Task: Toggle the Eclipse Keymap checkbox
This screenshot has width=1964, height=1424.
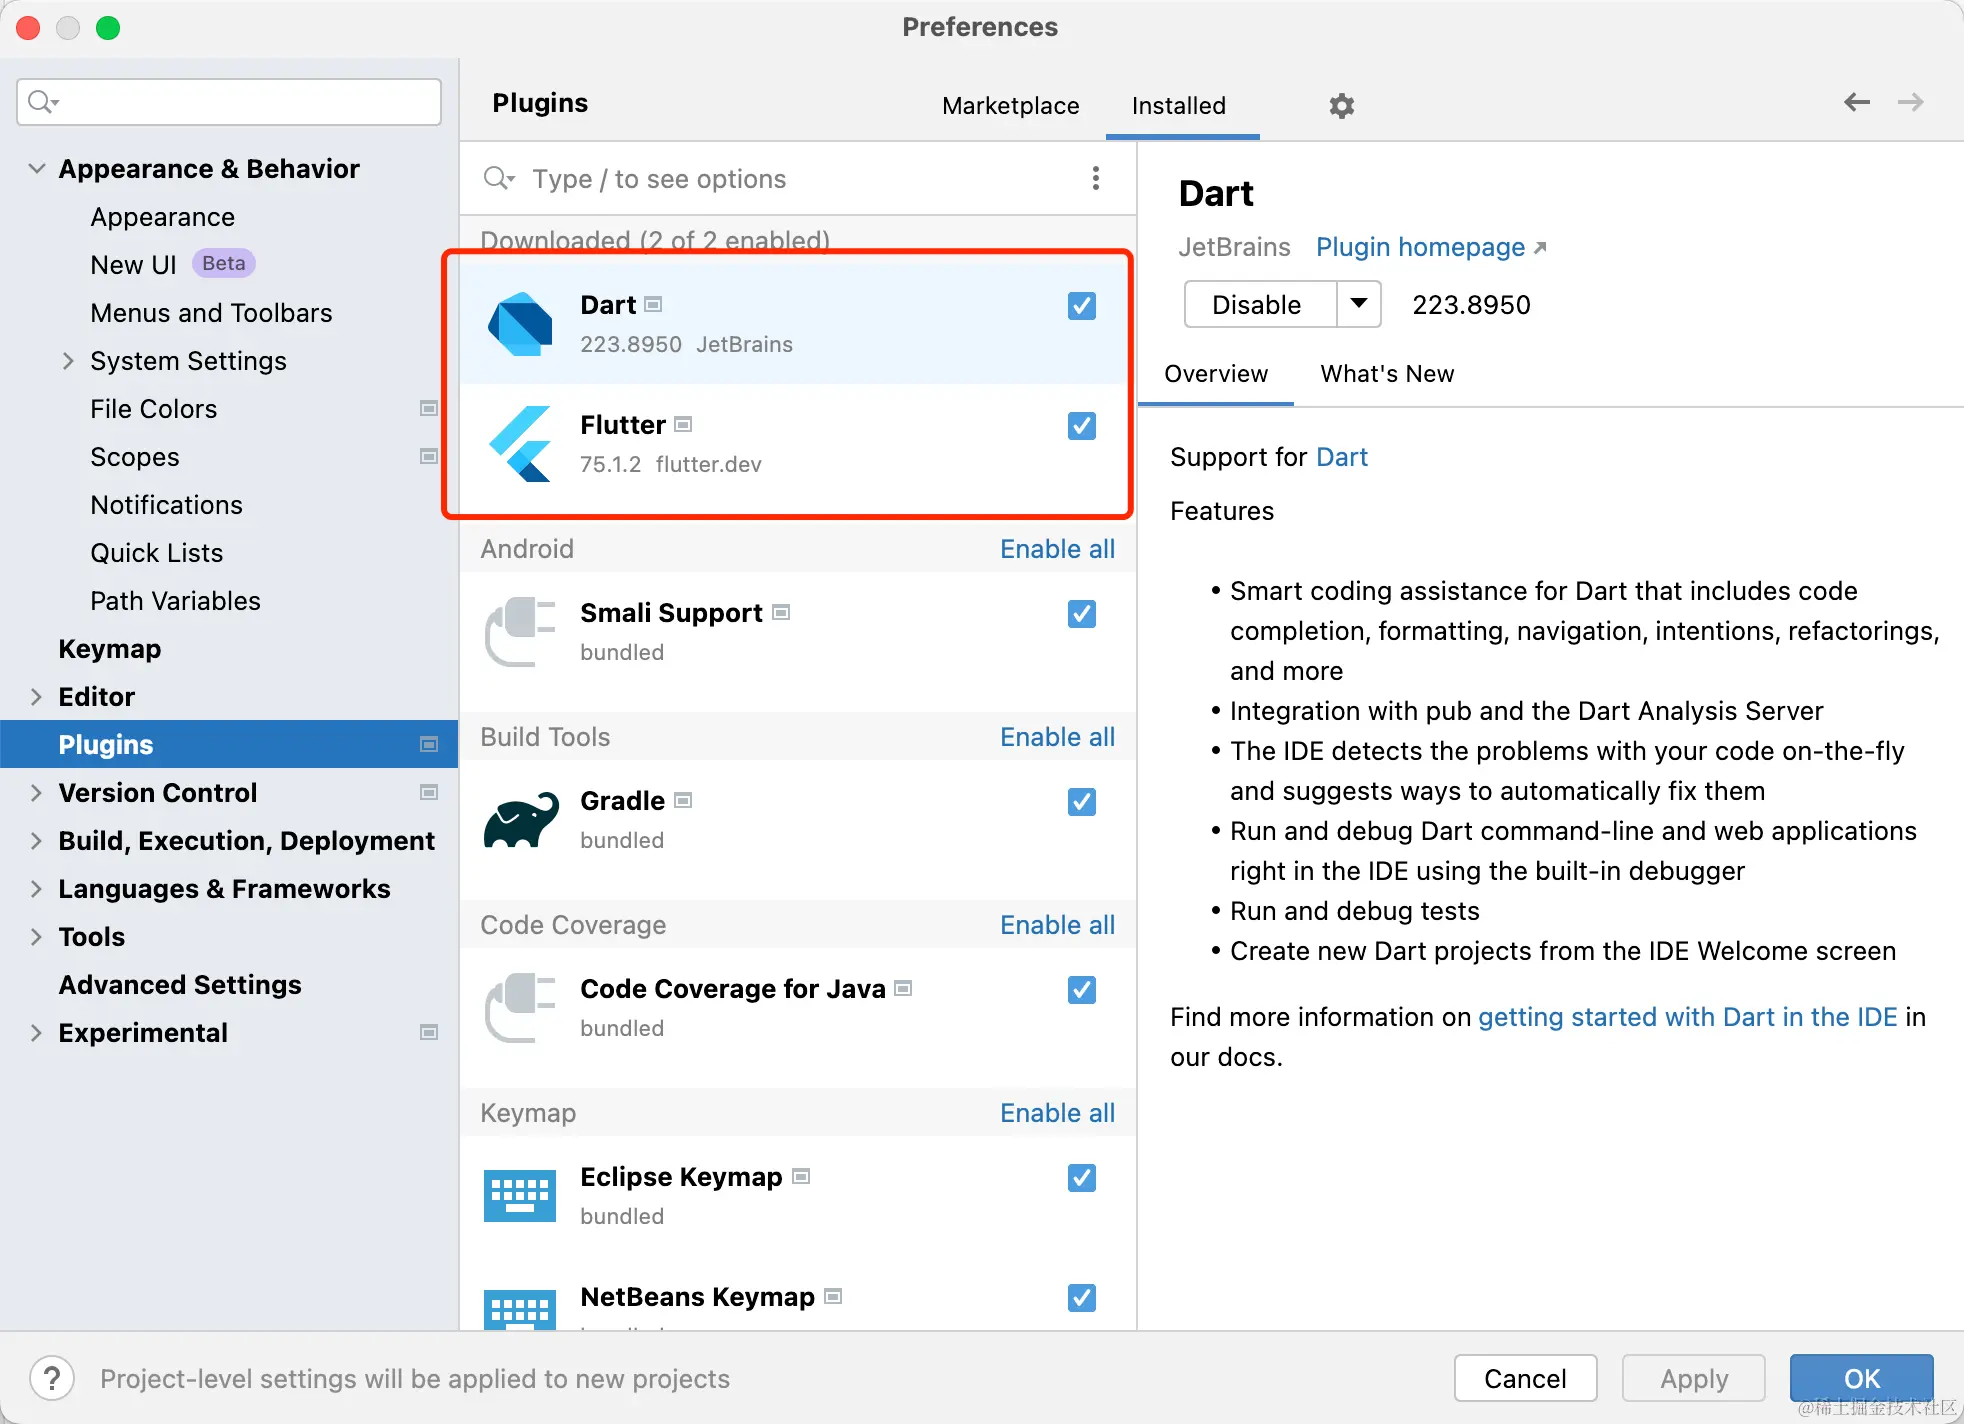Action: click(x=1082, y=1178)
